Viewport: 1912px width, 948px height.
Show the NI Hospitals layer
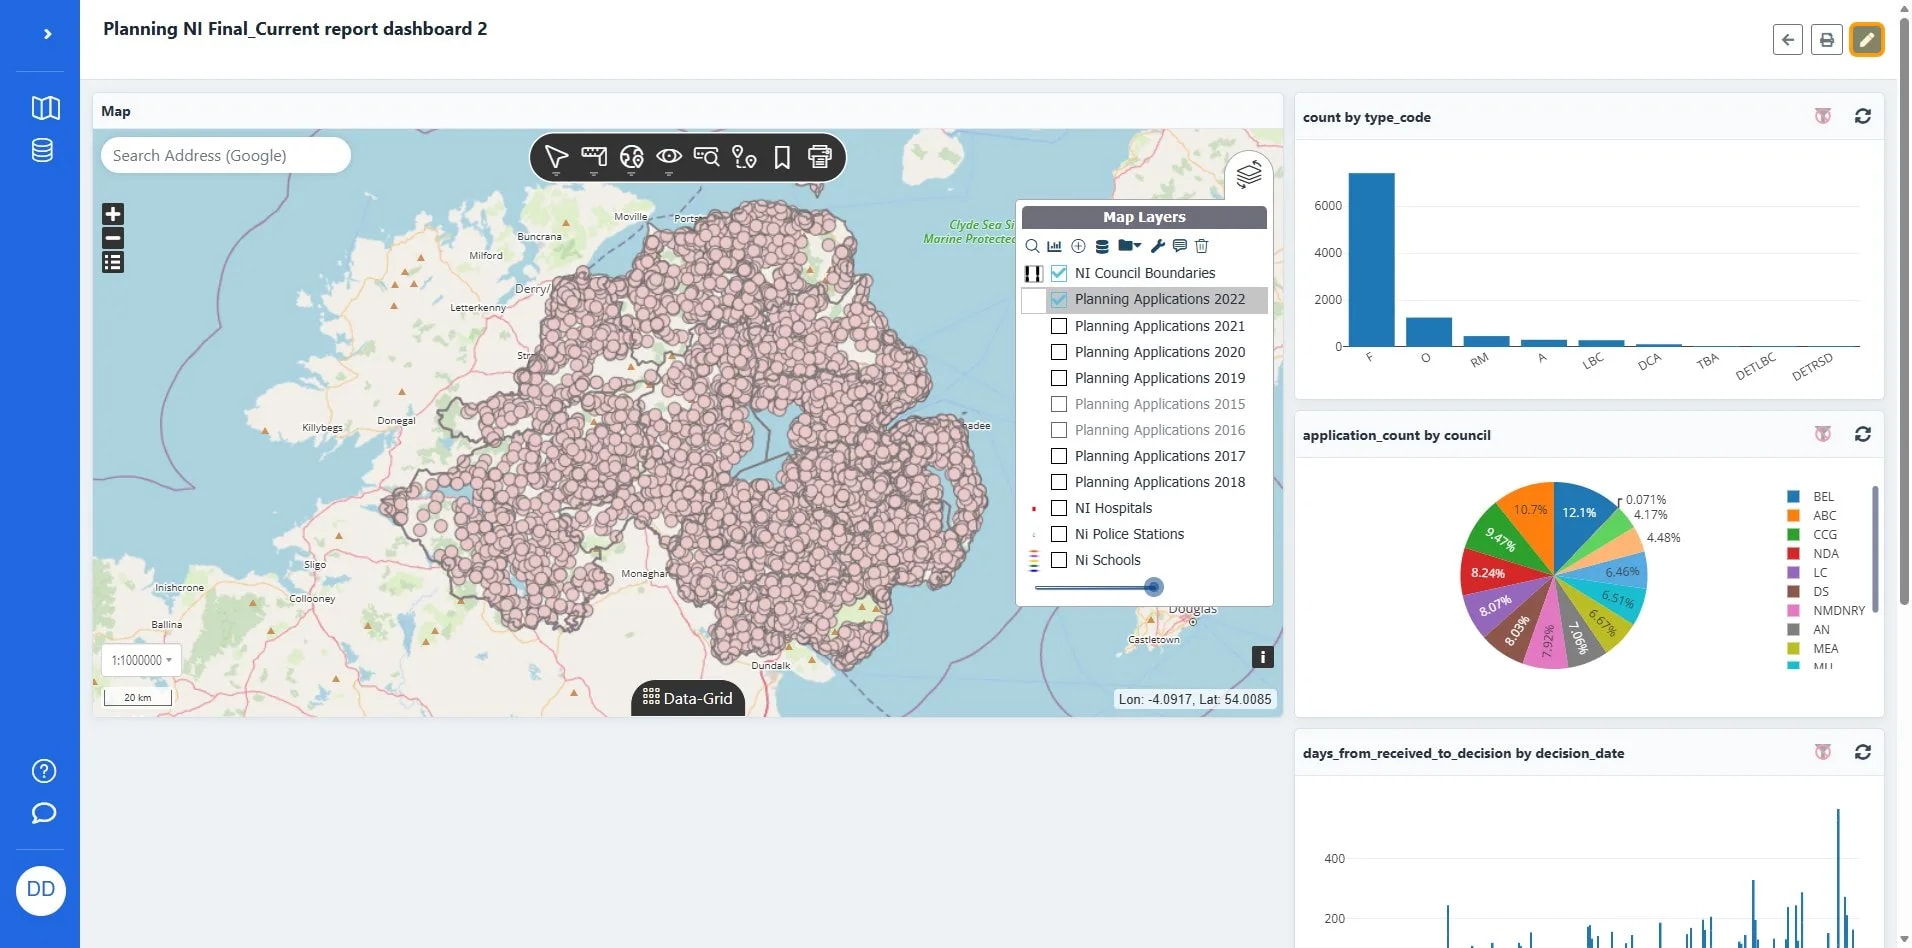[1059, 508]
